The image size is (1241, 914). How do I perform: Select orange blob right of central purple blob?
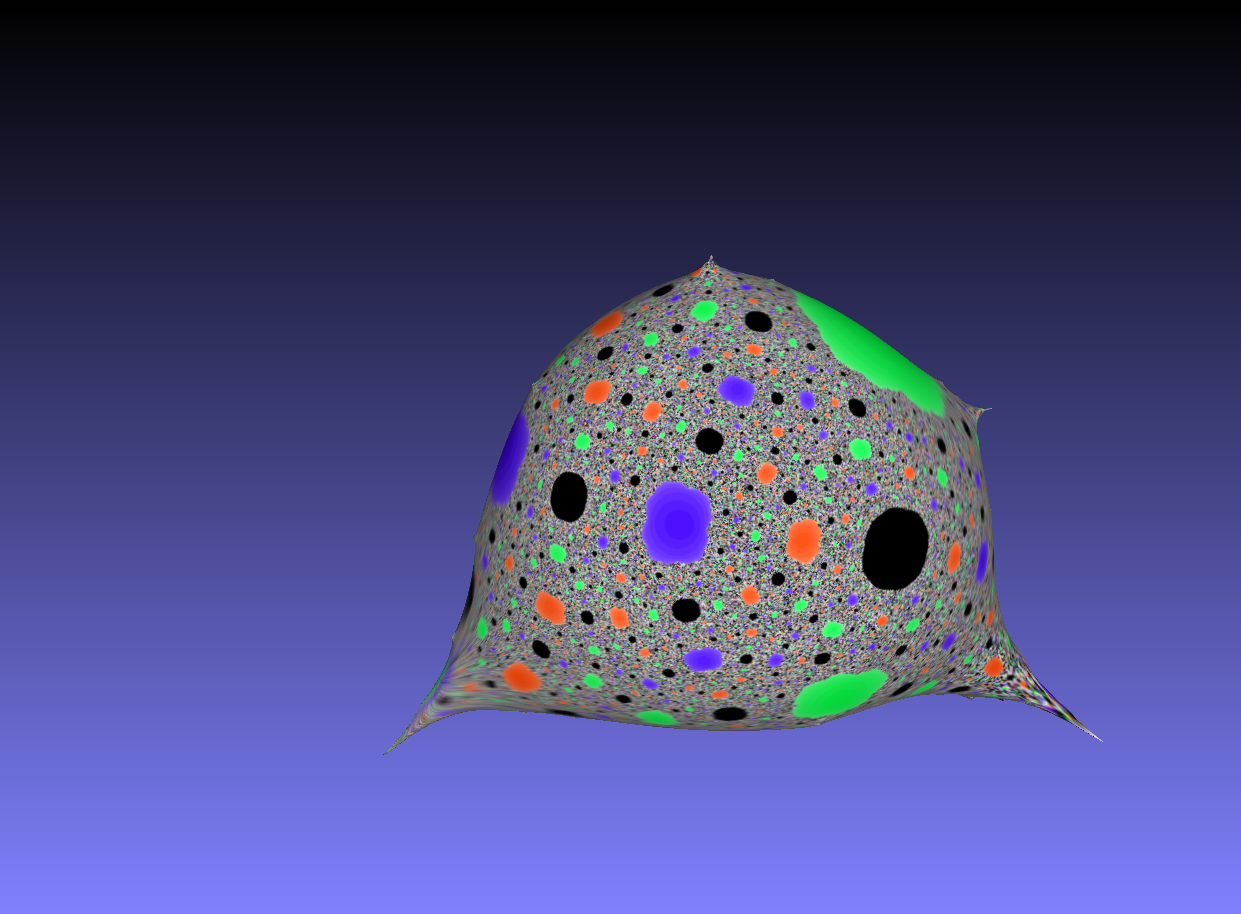click(x=803, y=541)
